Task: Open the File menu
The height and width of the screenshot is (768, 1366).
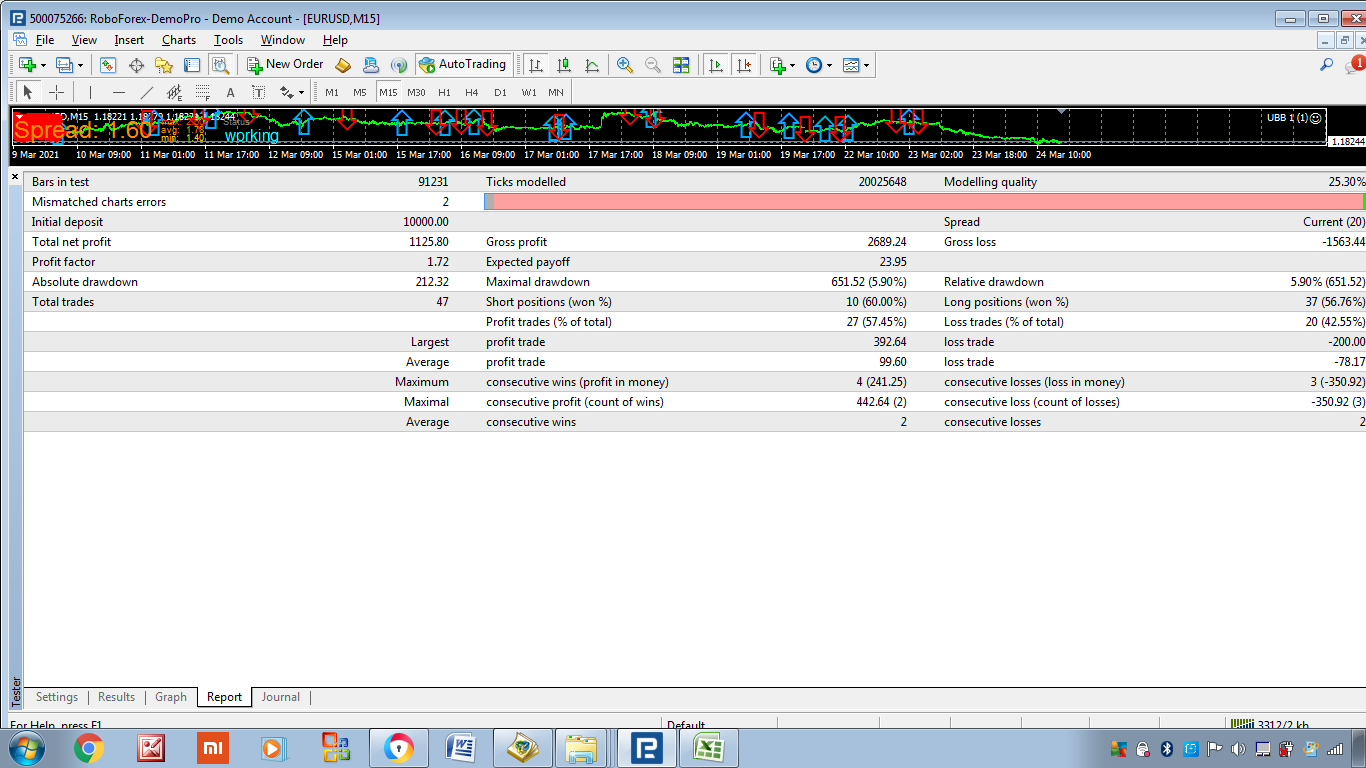Action: point(45,40)
